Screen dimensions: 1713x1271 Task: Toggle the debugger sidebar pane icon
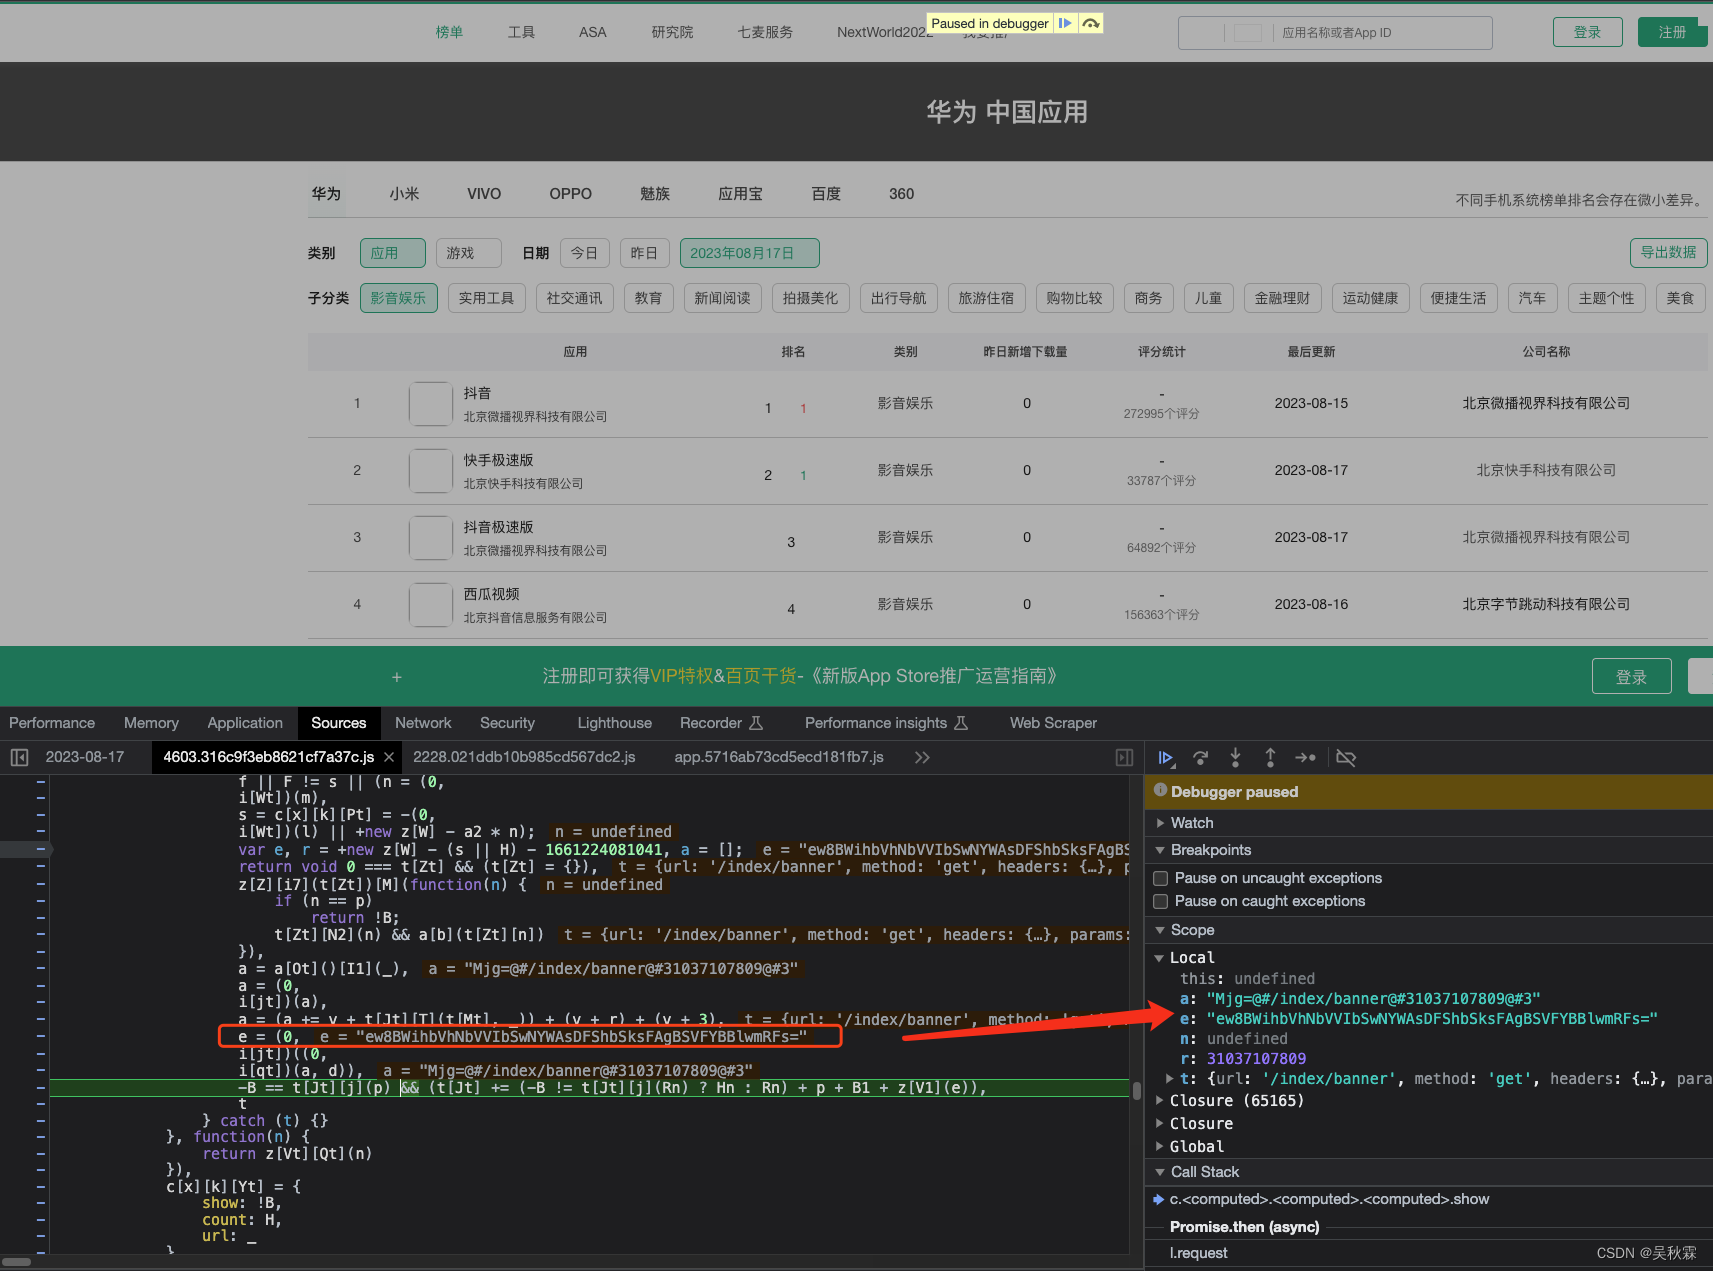[x=1124, y=757]
